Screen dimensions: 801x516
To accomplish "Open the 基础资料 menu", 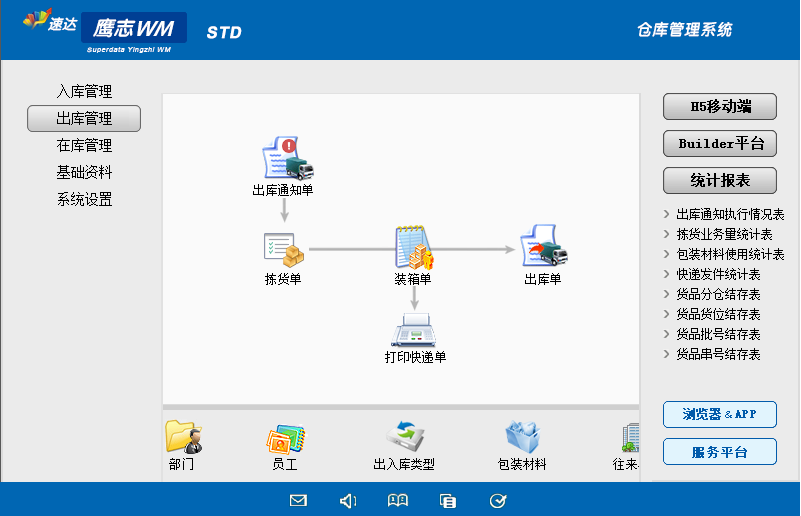I will (x=84, y=172).
